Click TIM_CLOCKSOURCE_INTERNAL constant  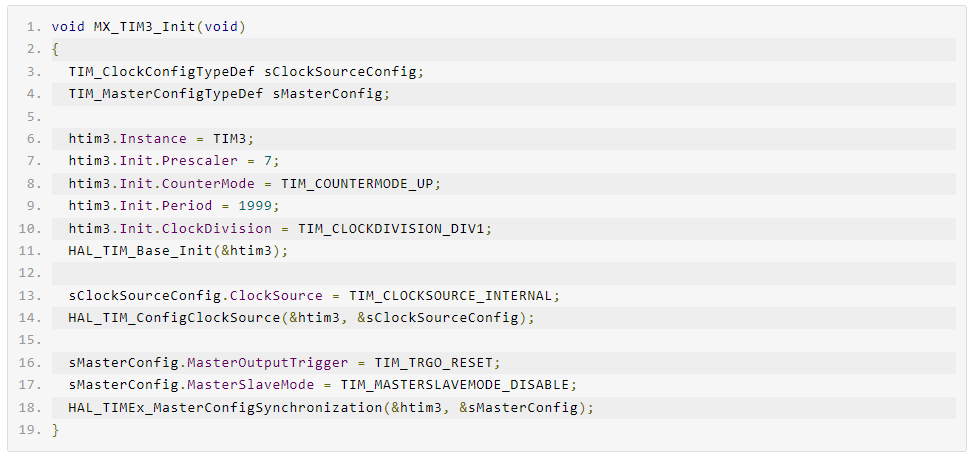pyautogui.click(x=450, y=295)
